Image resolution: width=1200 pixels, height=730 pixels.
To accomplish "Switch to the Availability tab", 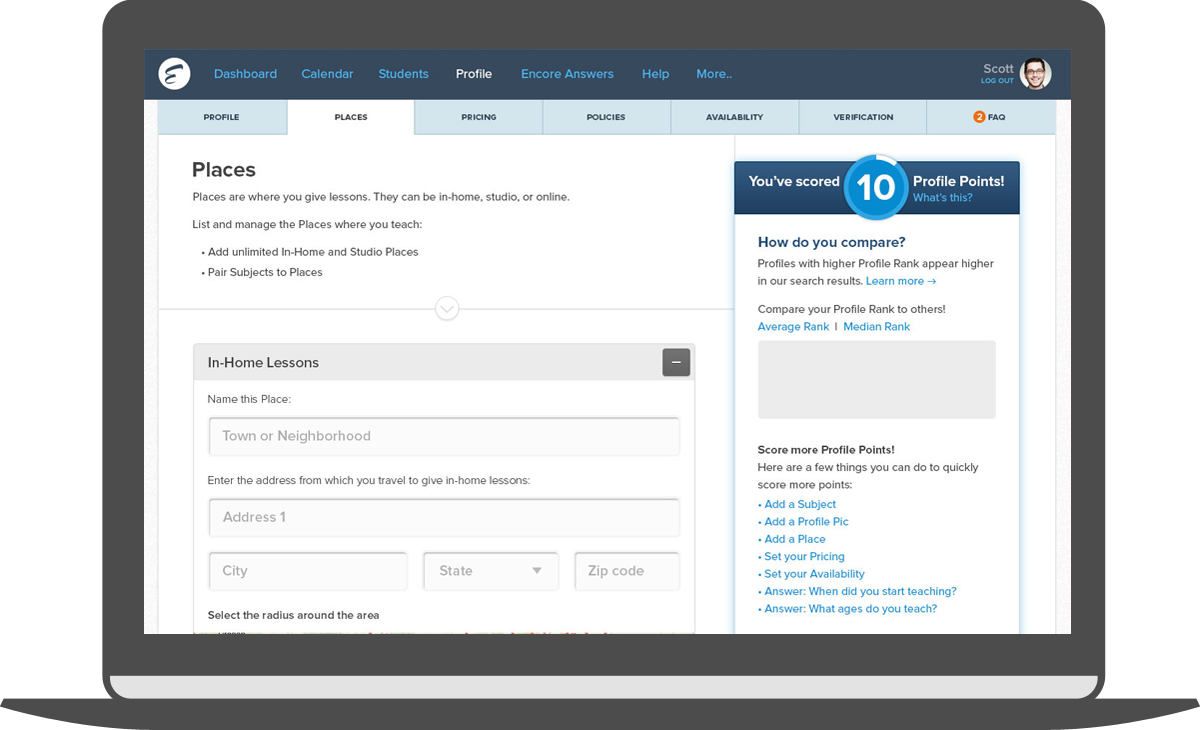I will point(734,117).
